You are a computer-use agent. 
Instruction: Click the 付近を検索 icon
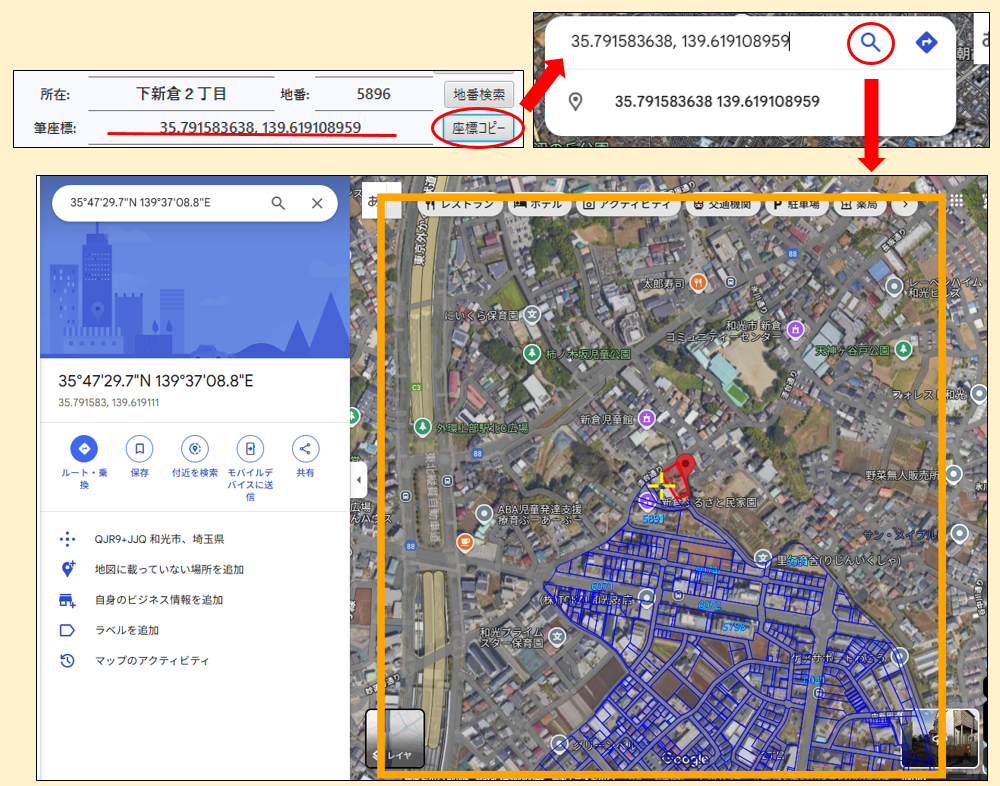click(x=195, y=449)
